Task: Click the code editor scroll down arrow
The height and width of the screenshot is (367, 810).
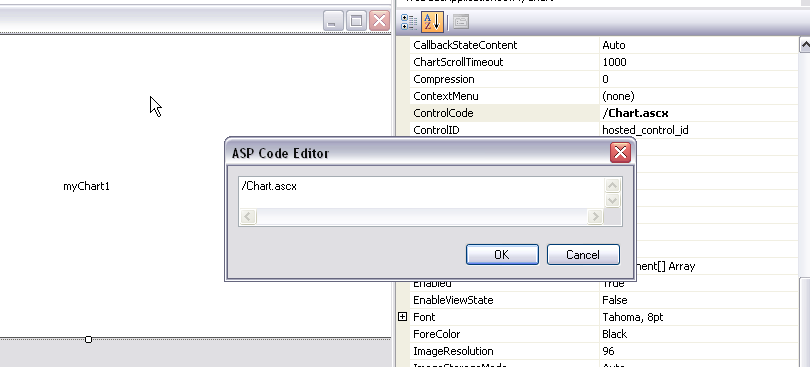Action: pyautogui.click(x=612, y=201)
